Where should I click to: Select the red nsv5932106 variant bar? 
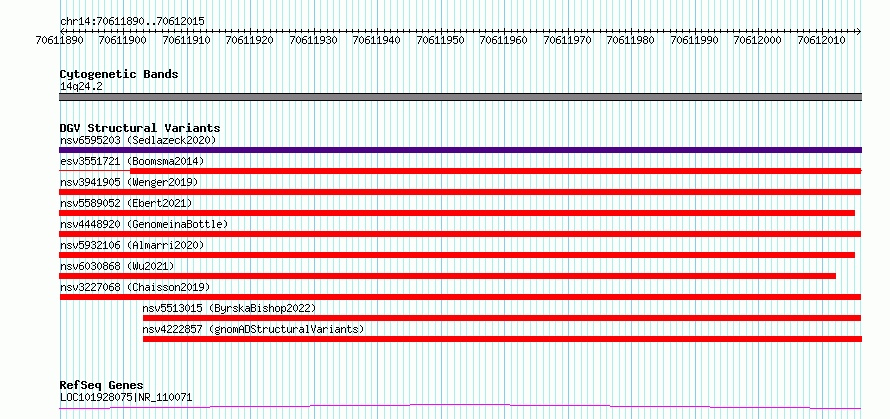coord(457,255)
